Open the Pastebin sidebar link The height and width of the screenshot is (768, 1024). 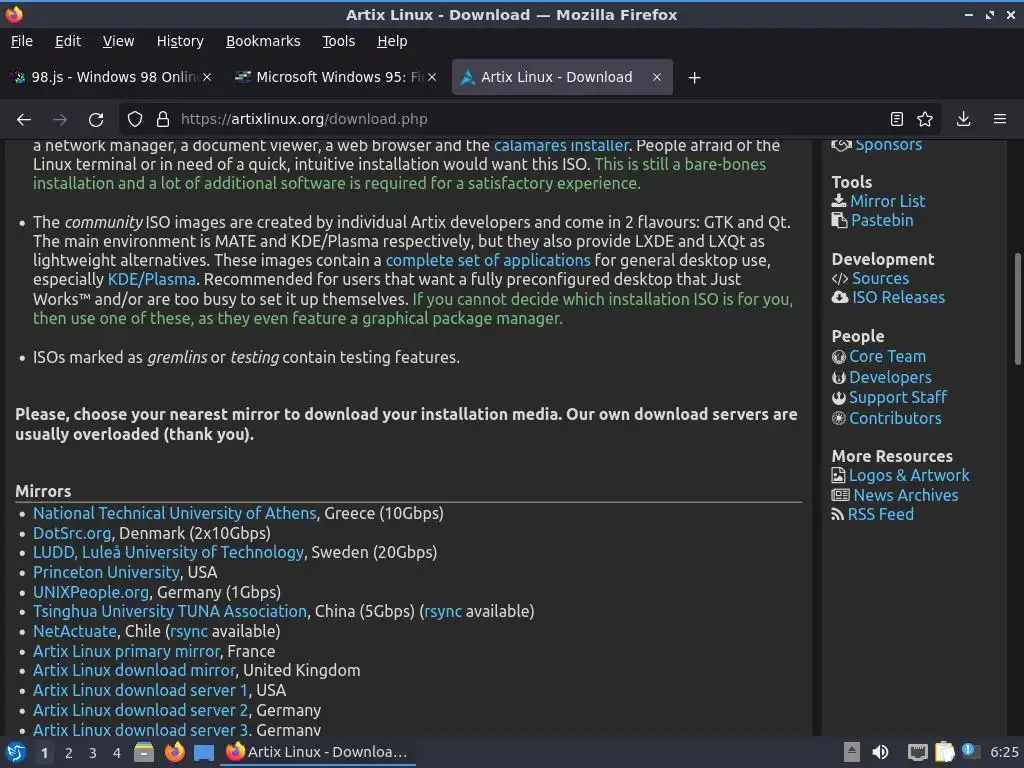pyautogui.click(x=882, y=220)
